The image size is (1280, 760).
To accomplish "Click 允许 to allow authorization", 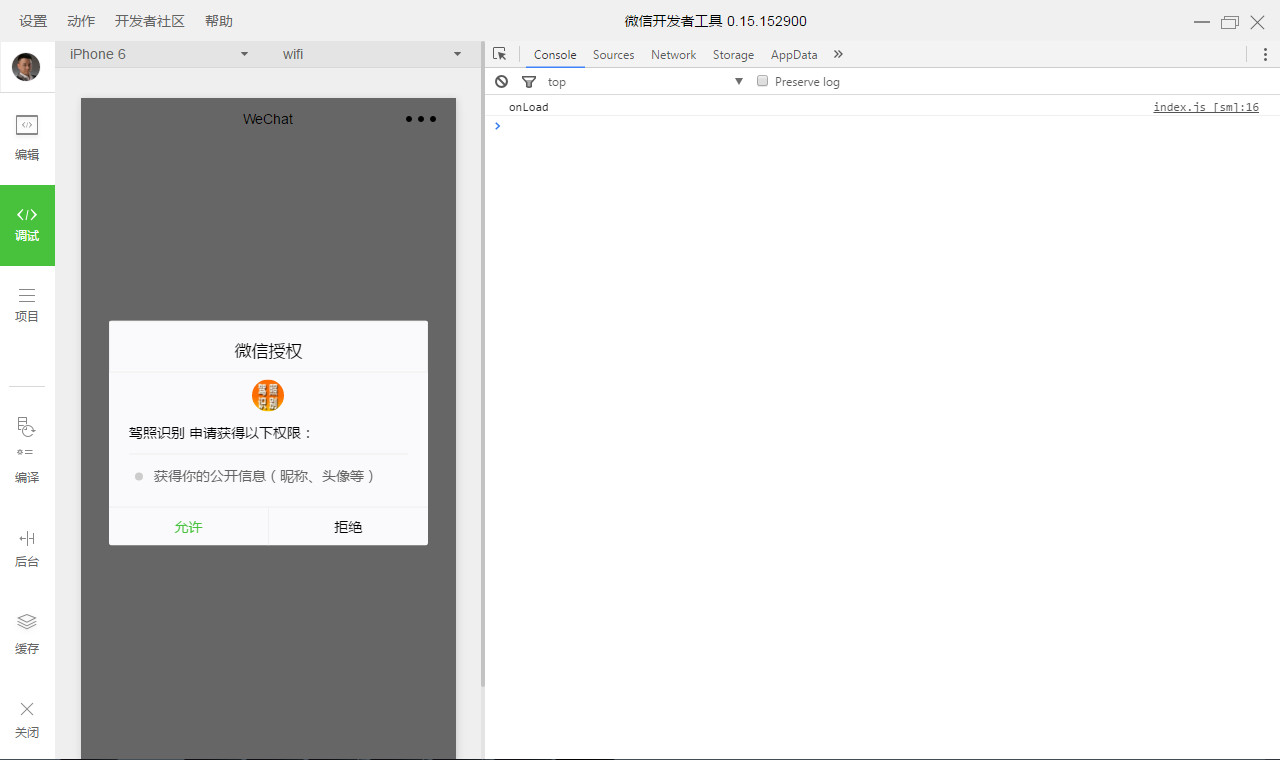I will pos(188,527).
